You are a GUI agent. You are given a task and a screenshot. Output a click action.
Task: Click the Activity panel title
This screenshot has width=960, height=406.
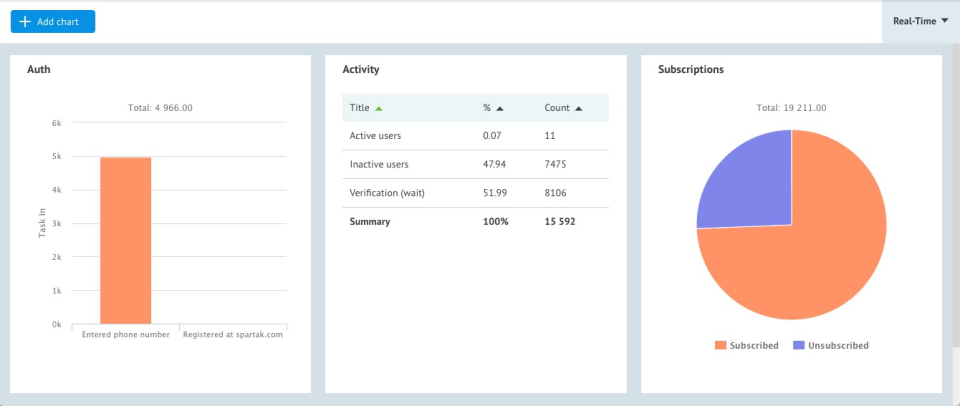click(x=360, y=70)
